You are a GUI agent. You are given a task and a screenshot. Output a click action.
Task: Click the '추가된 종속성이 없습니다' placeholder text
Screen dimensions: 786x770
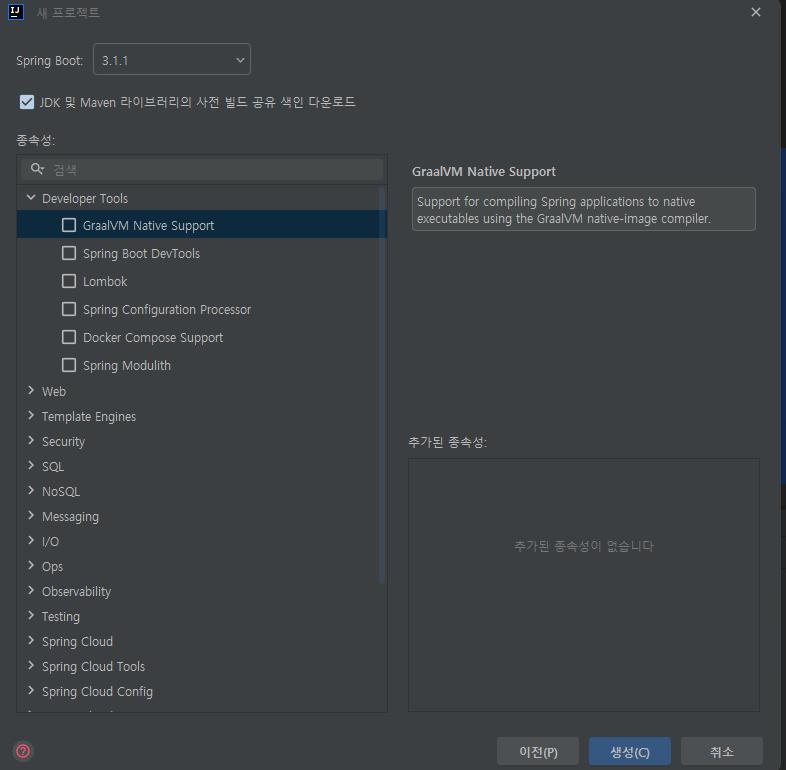(583, 546)
